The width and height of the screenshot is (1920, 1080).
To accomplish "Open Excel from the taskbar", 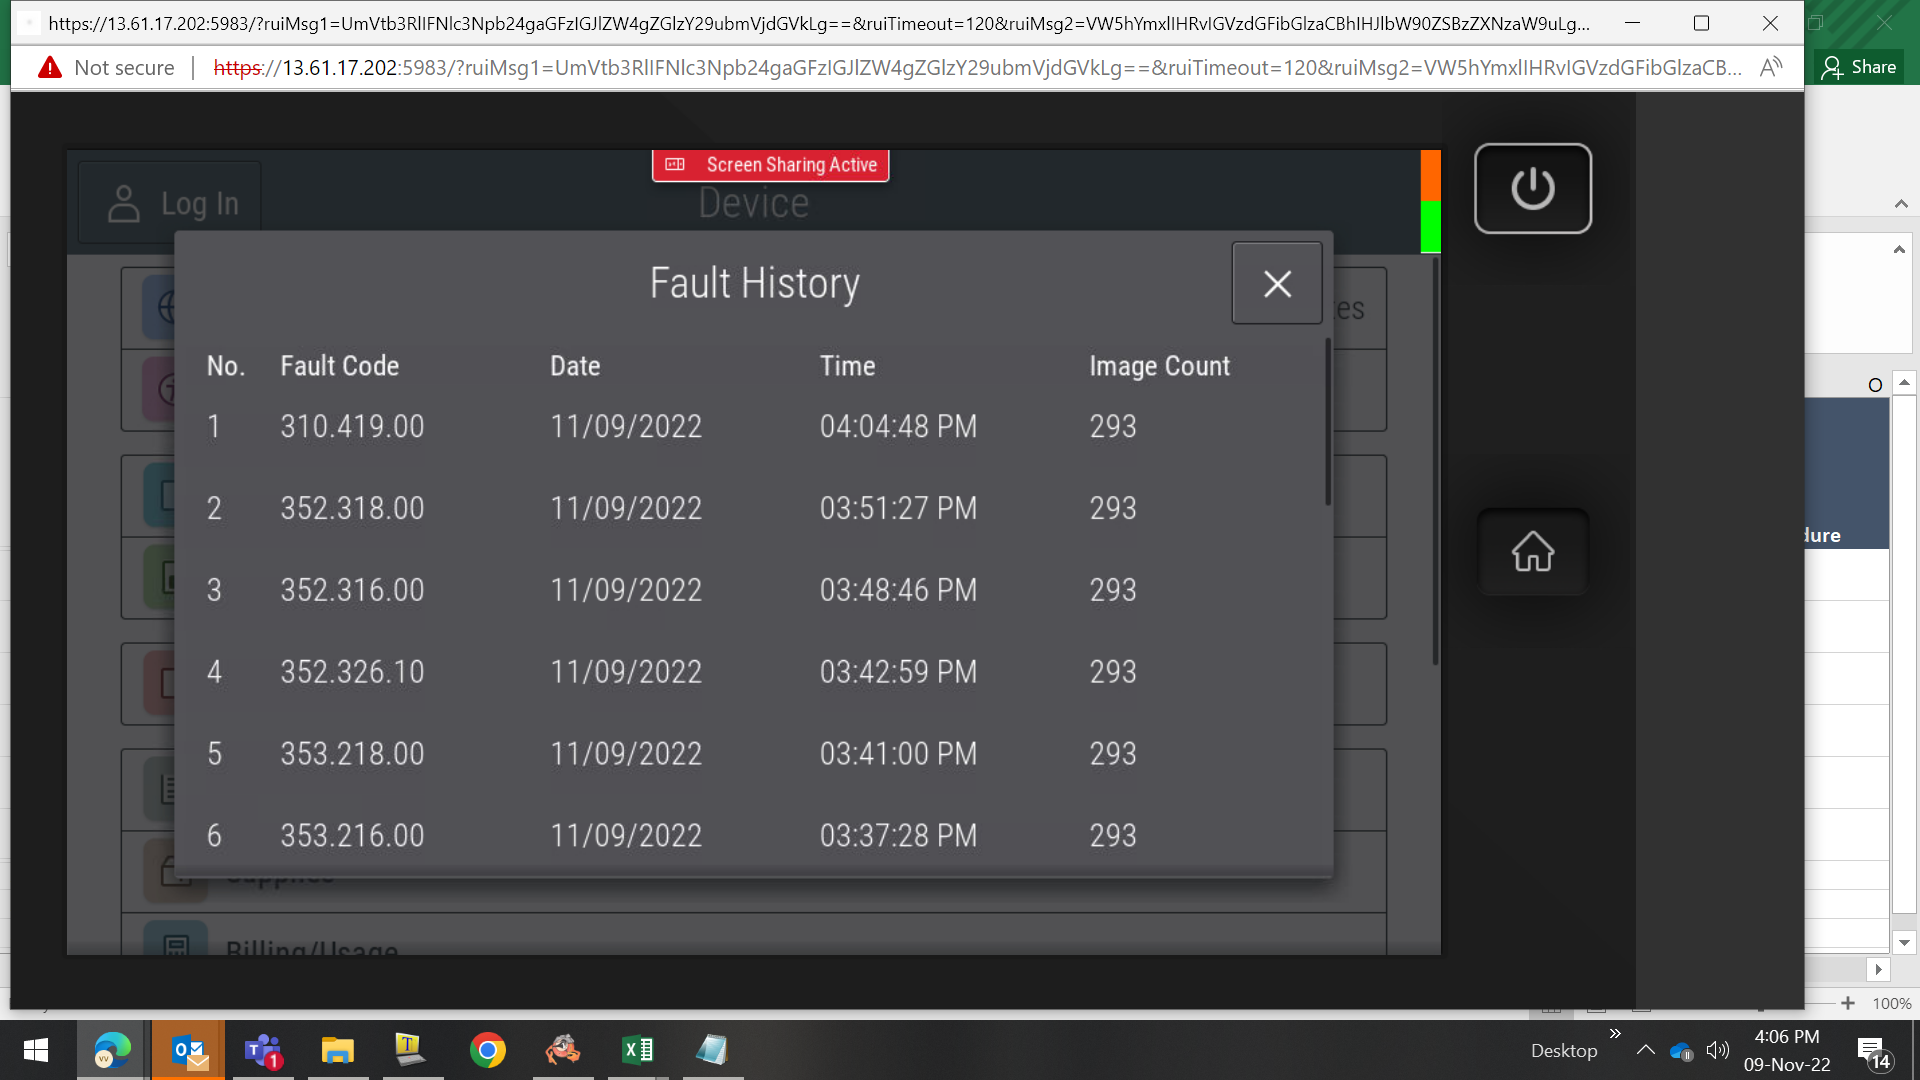I will pos(638,1050).
